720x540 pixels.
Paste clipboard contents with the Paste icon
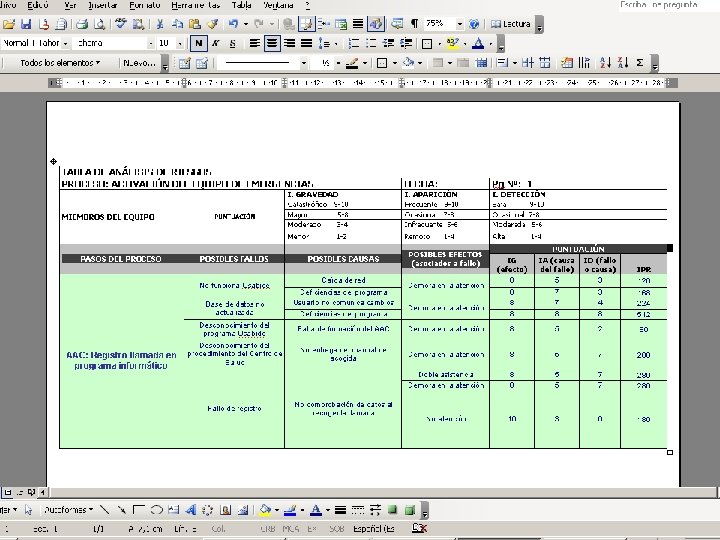pyautogui.click(x=195, y=24)
